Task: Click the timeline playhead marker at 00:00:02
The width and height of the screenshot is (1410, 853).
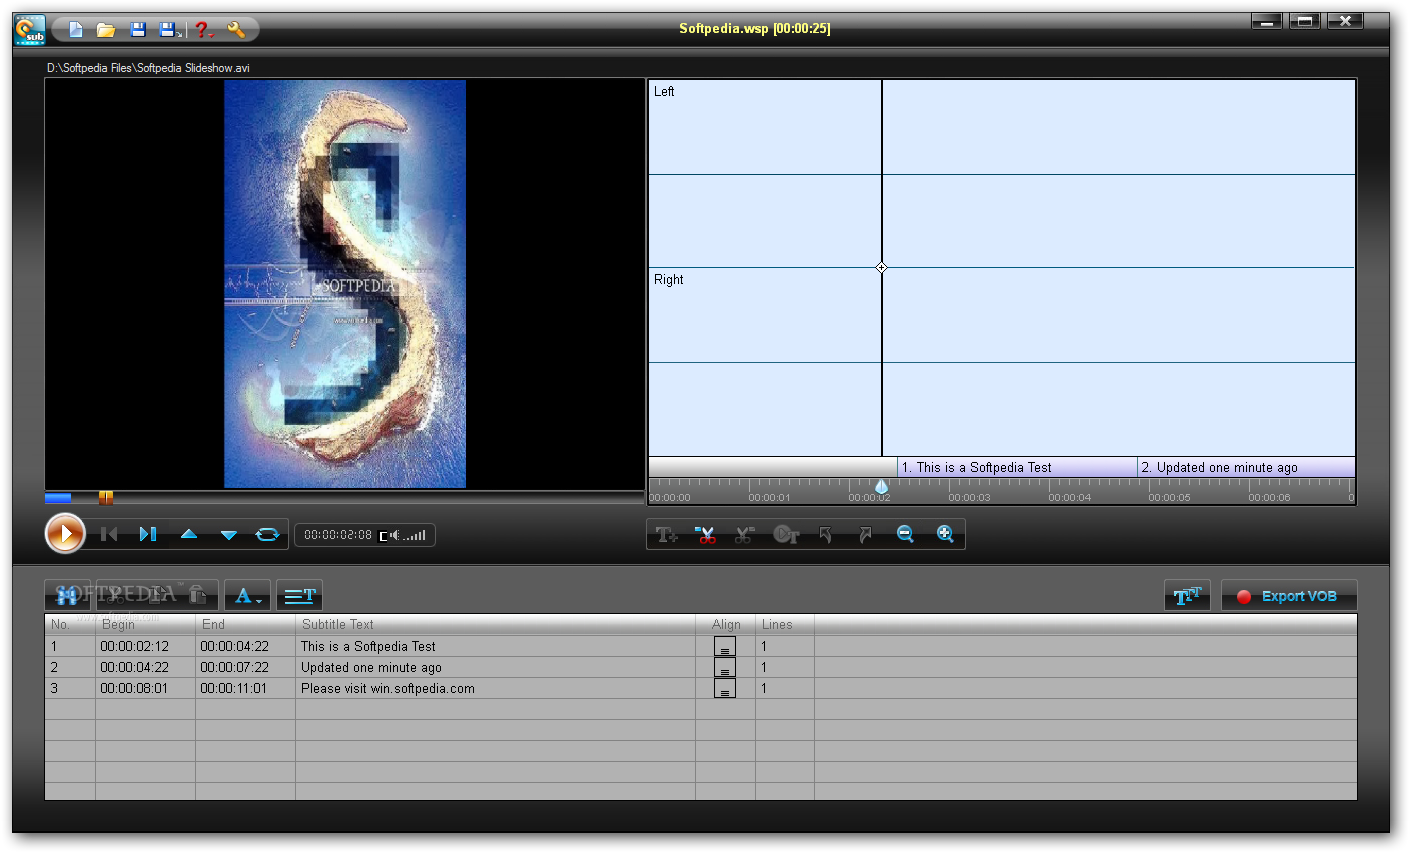Action: [881, 487]
